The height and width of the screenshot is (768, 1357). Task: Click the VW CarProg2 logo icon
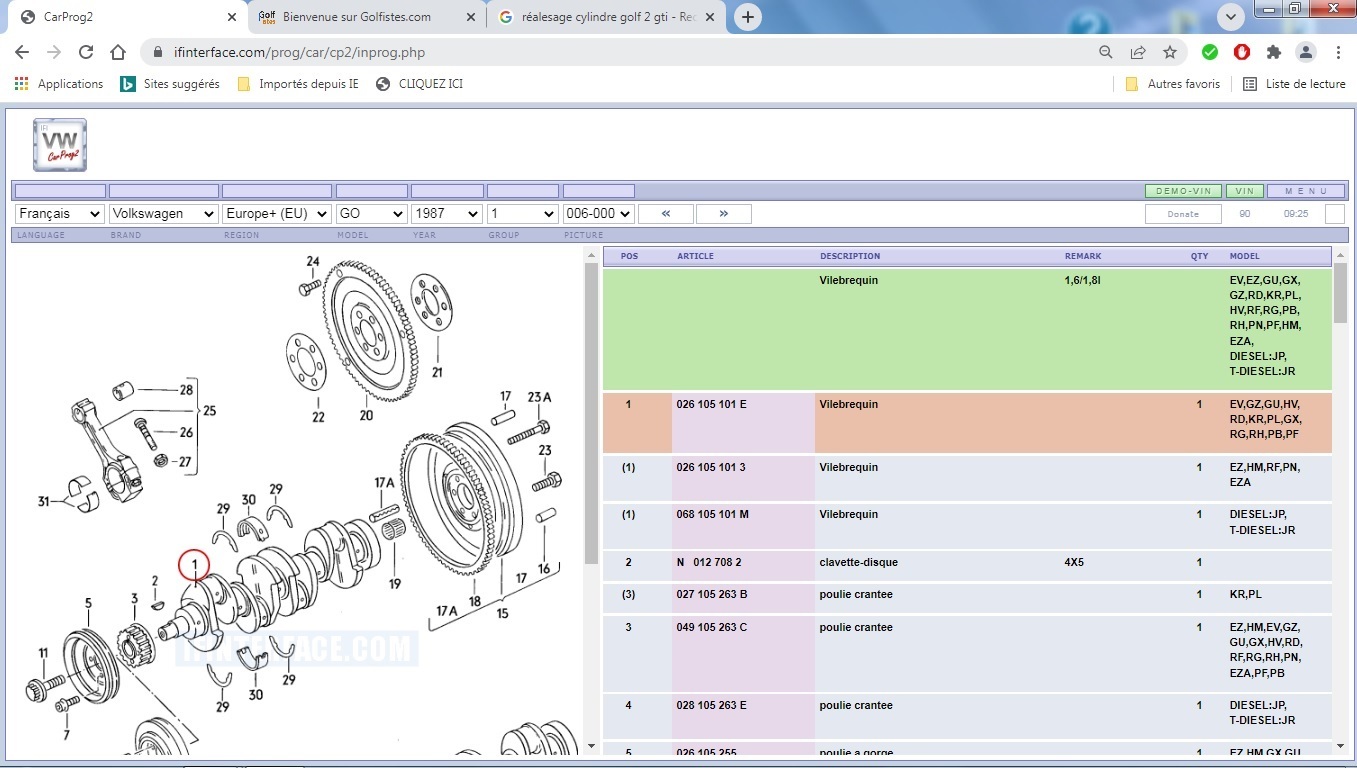(60, 145)
